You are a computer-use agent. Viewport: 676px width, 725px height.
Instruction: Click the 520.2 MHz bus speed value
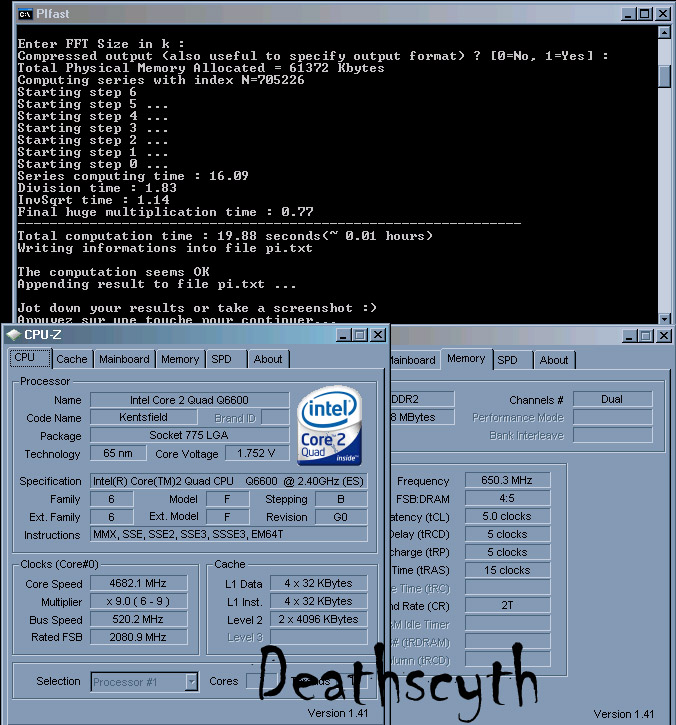click(139, 619)
